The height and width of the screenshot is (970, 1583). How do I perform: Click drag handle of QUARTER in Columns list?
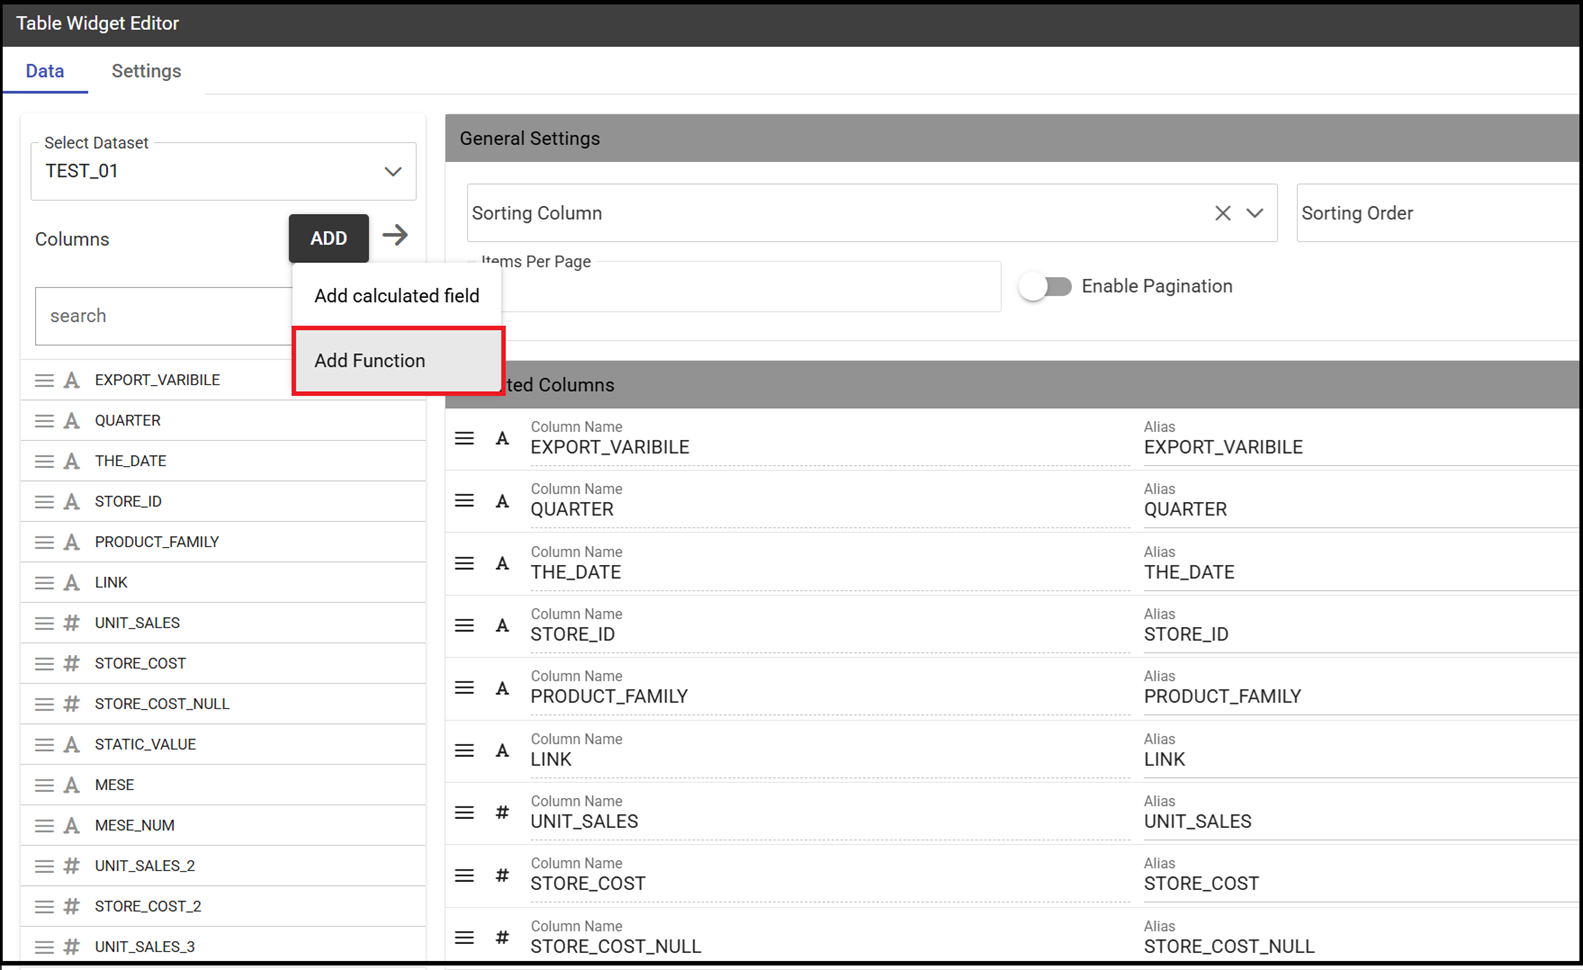[x=44, y=421]
